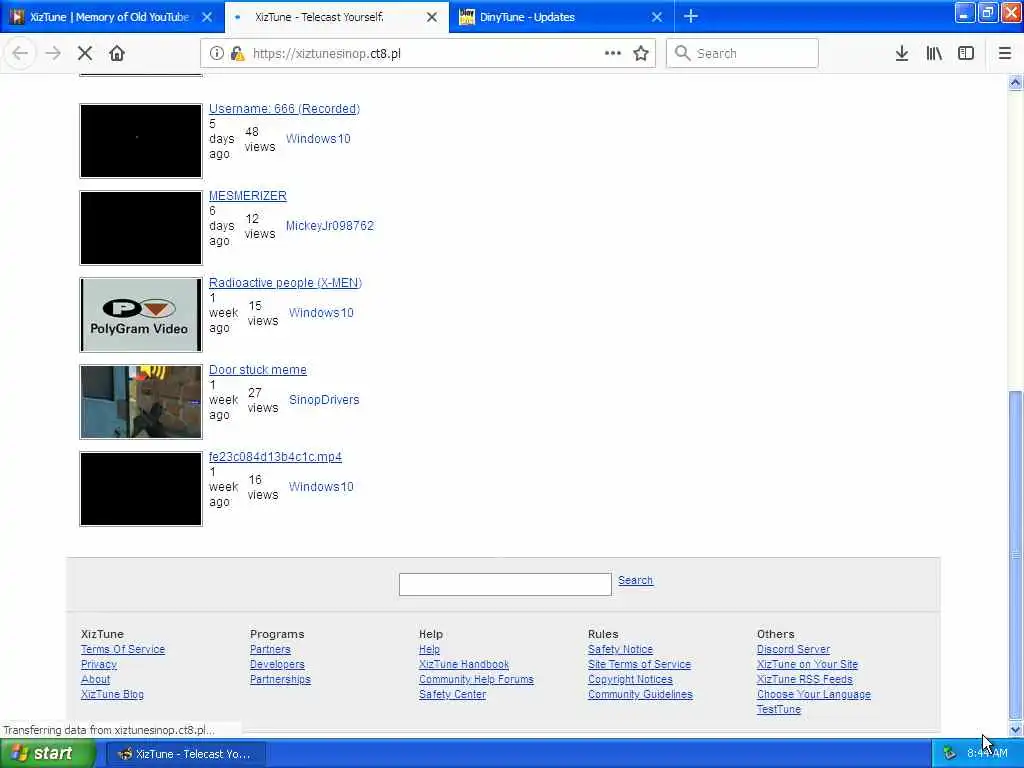
Task: Click the Windows start button
Action: [x=46, y=754]
